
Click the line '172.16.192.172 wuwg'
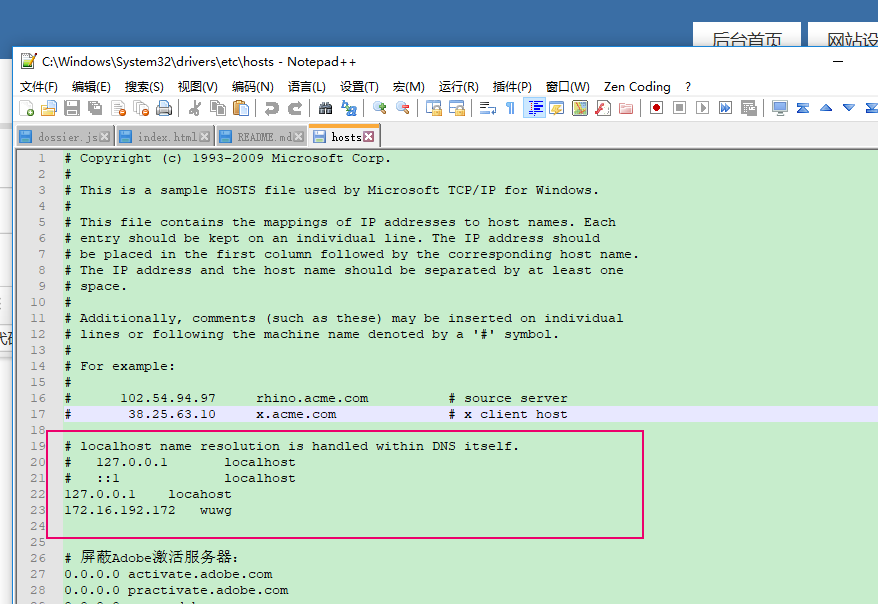click(148, 510)
